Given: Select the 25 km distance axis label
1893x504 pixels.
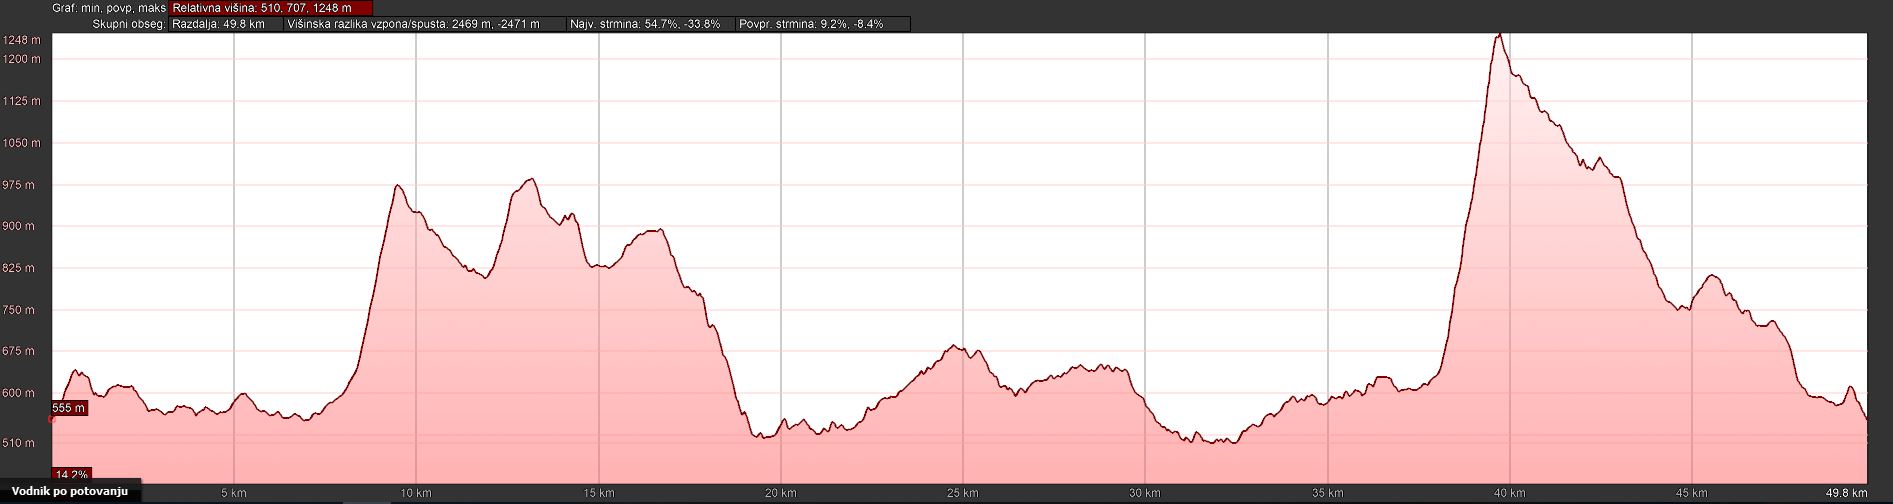Looking at the screenshot, I should [x=962, y=493].
